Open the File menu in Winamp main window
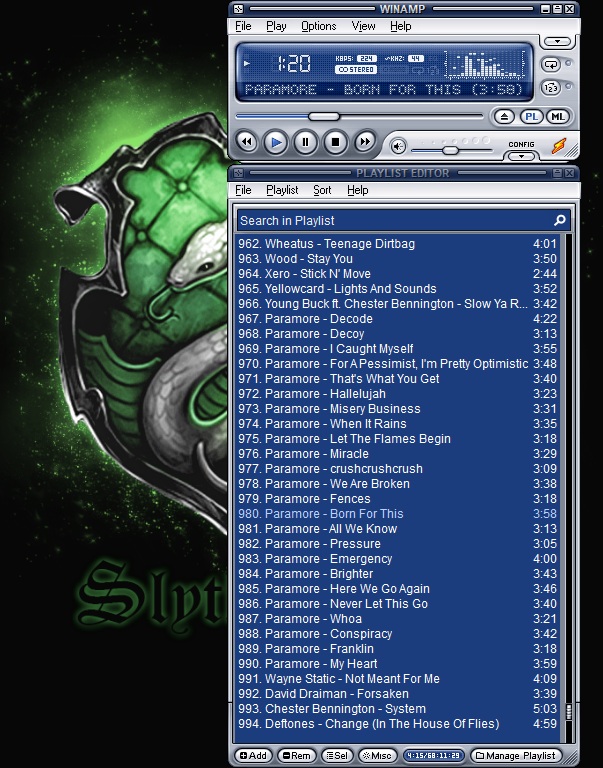 [243, 26]
